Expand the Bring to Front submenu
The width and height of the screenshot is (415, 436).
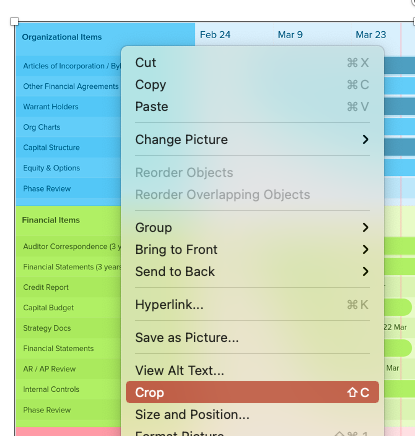point(252,250)
